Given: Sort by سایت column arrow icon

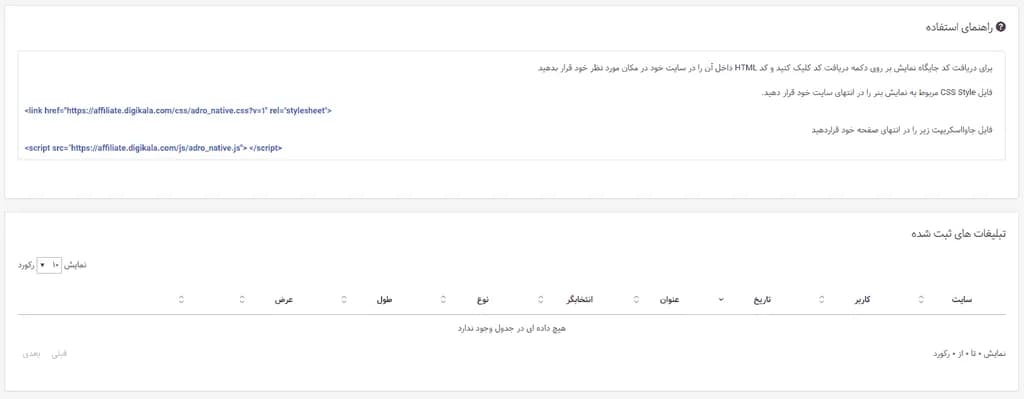Looking at the screenshot, I should (x=921, y=300).
